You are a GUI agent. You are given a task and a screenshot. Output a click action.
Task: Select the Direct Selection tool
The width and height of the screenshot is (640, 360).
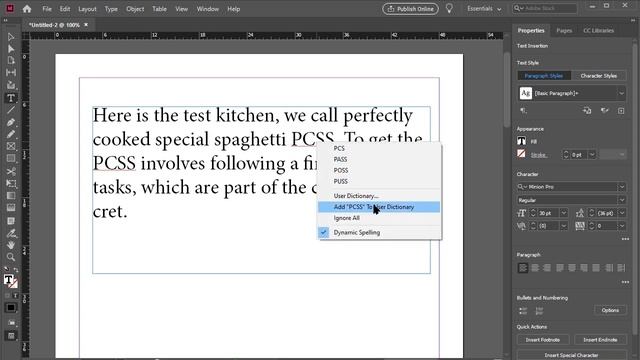coord(11,49)
